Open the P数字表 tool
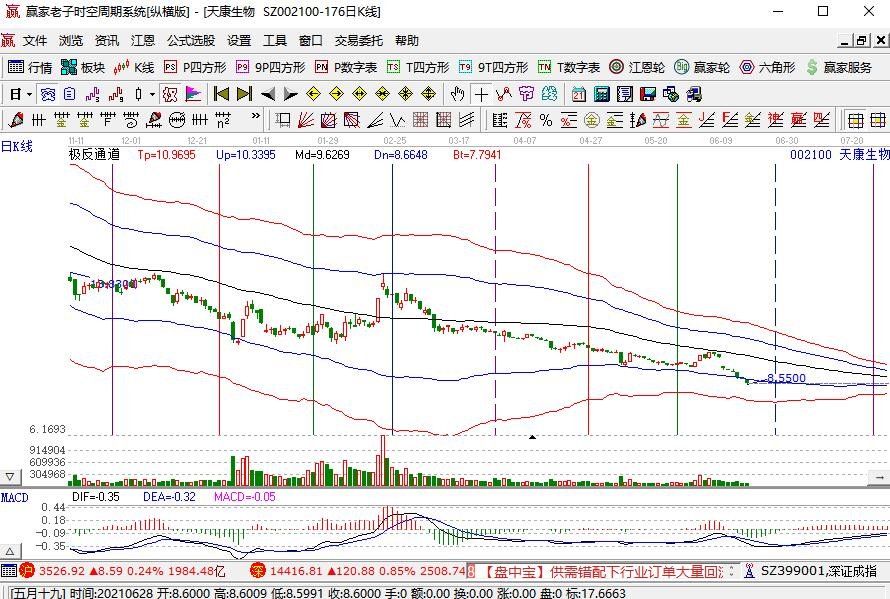The width and height of the screenshot is (890, 599). (x=346, y=68)
